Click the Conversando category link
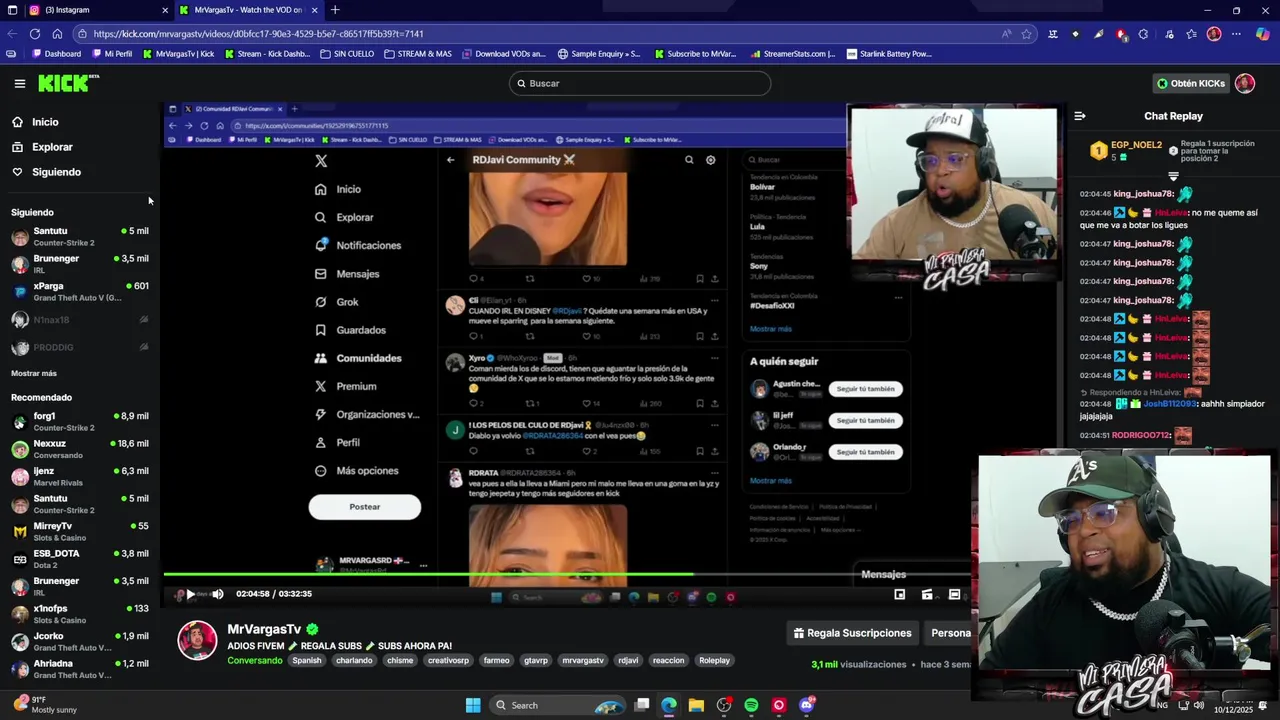Screen dimensions: 1280x720 pos(255,660)
